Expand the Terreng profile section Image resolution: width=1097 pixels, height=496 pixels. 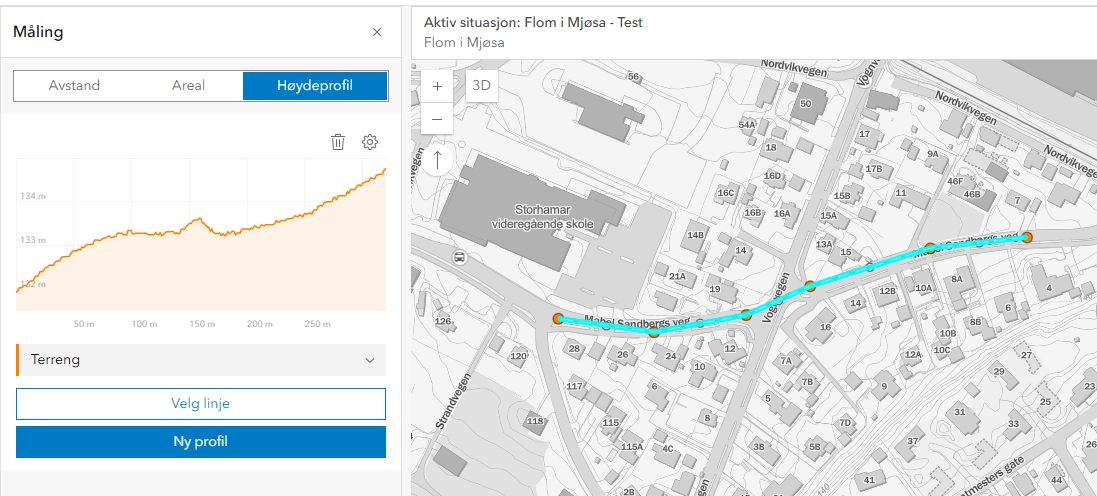201,360
